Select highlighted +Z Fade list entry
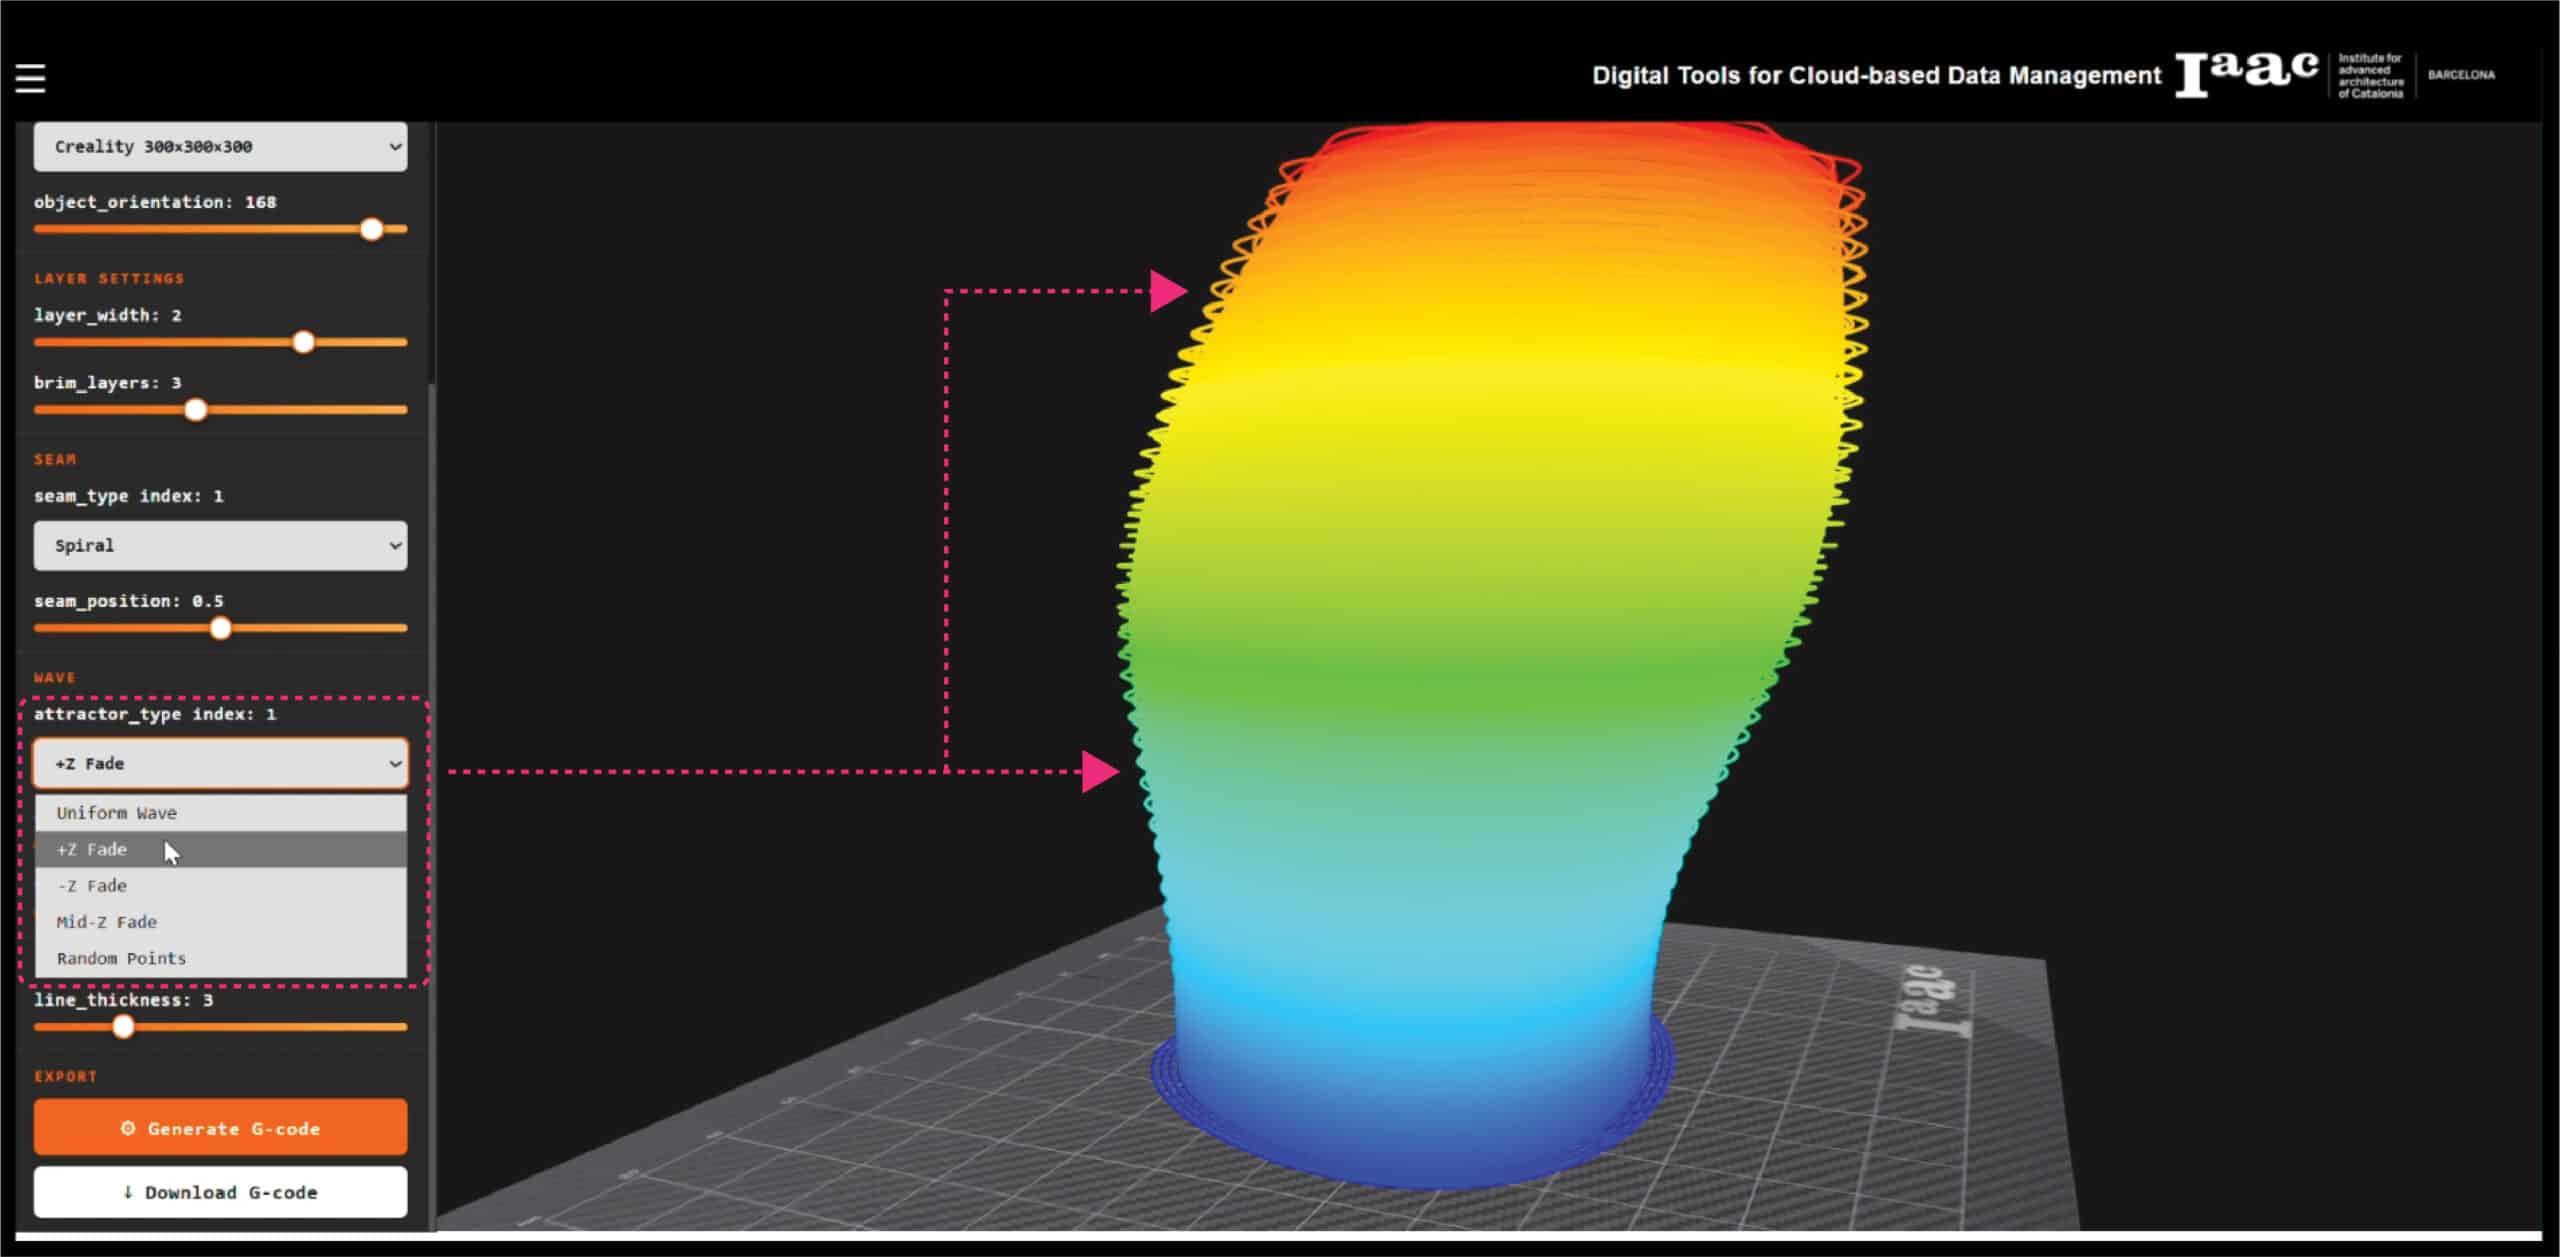The width and height of the screenshot is (2560, 1257). (x=92, y=850)
